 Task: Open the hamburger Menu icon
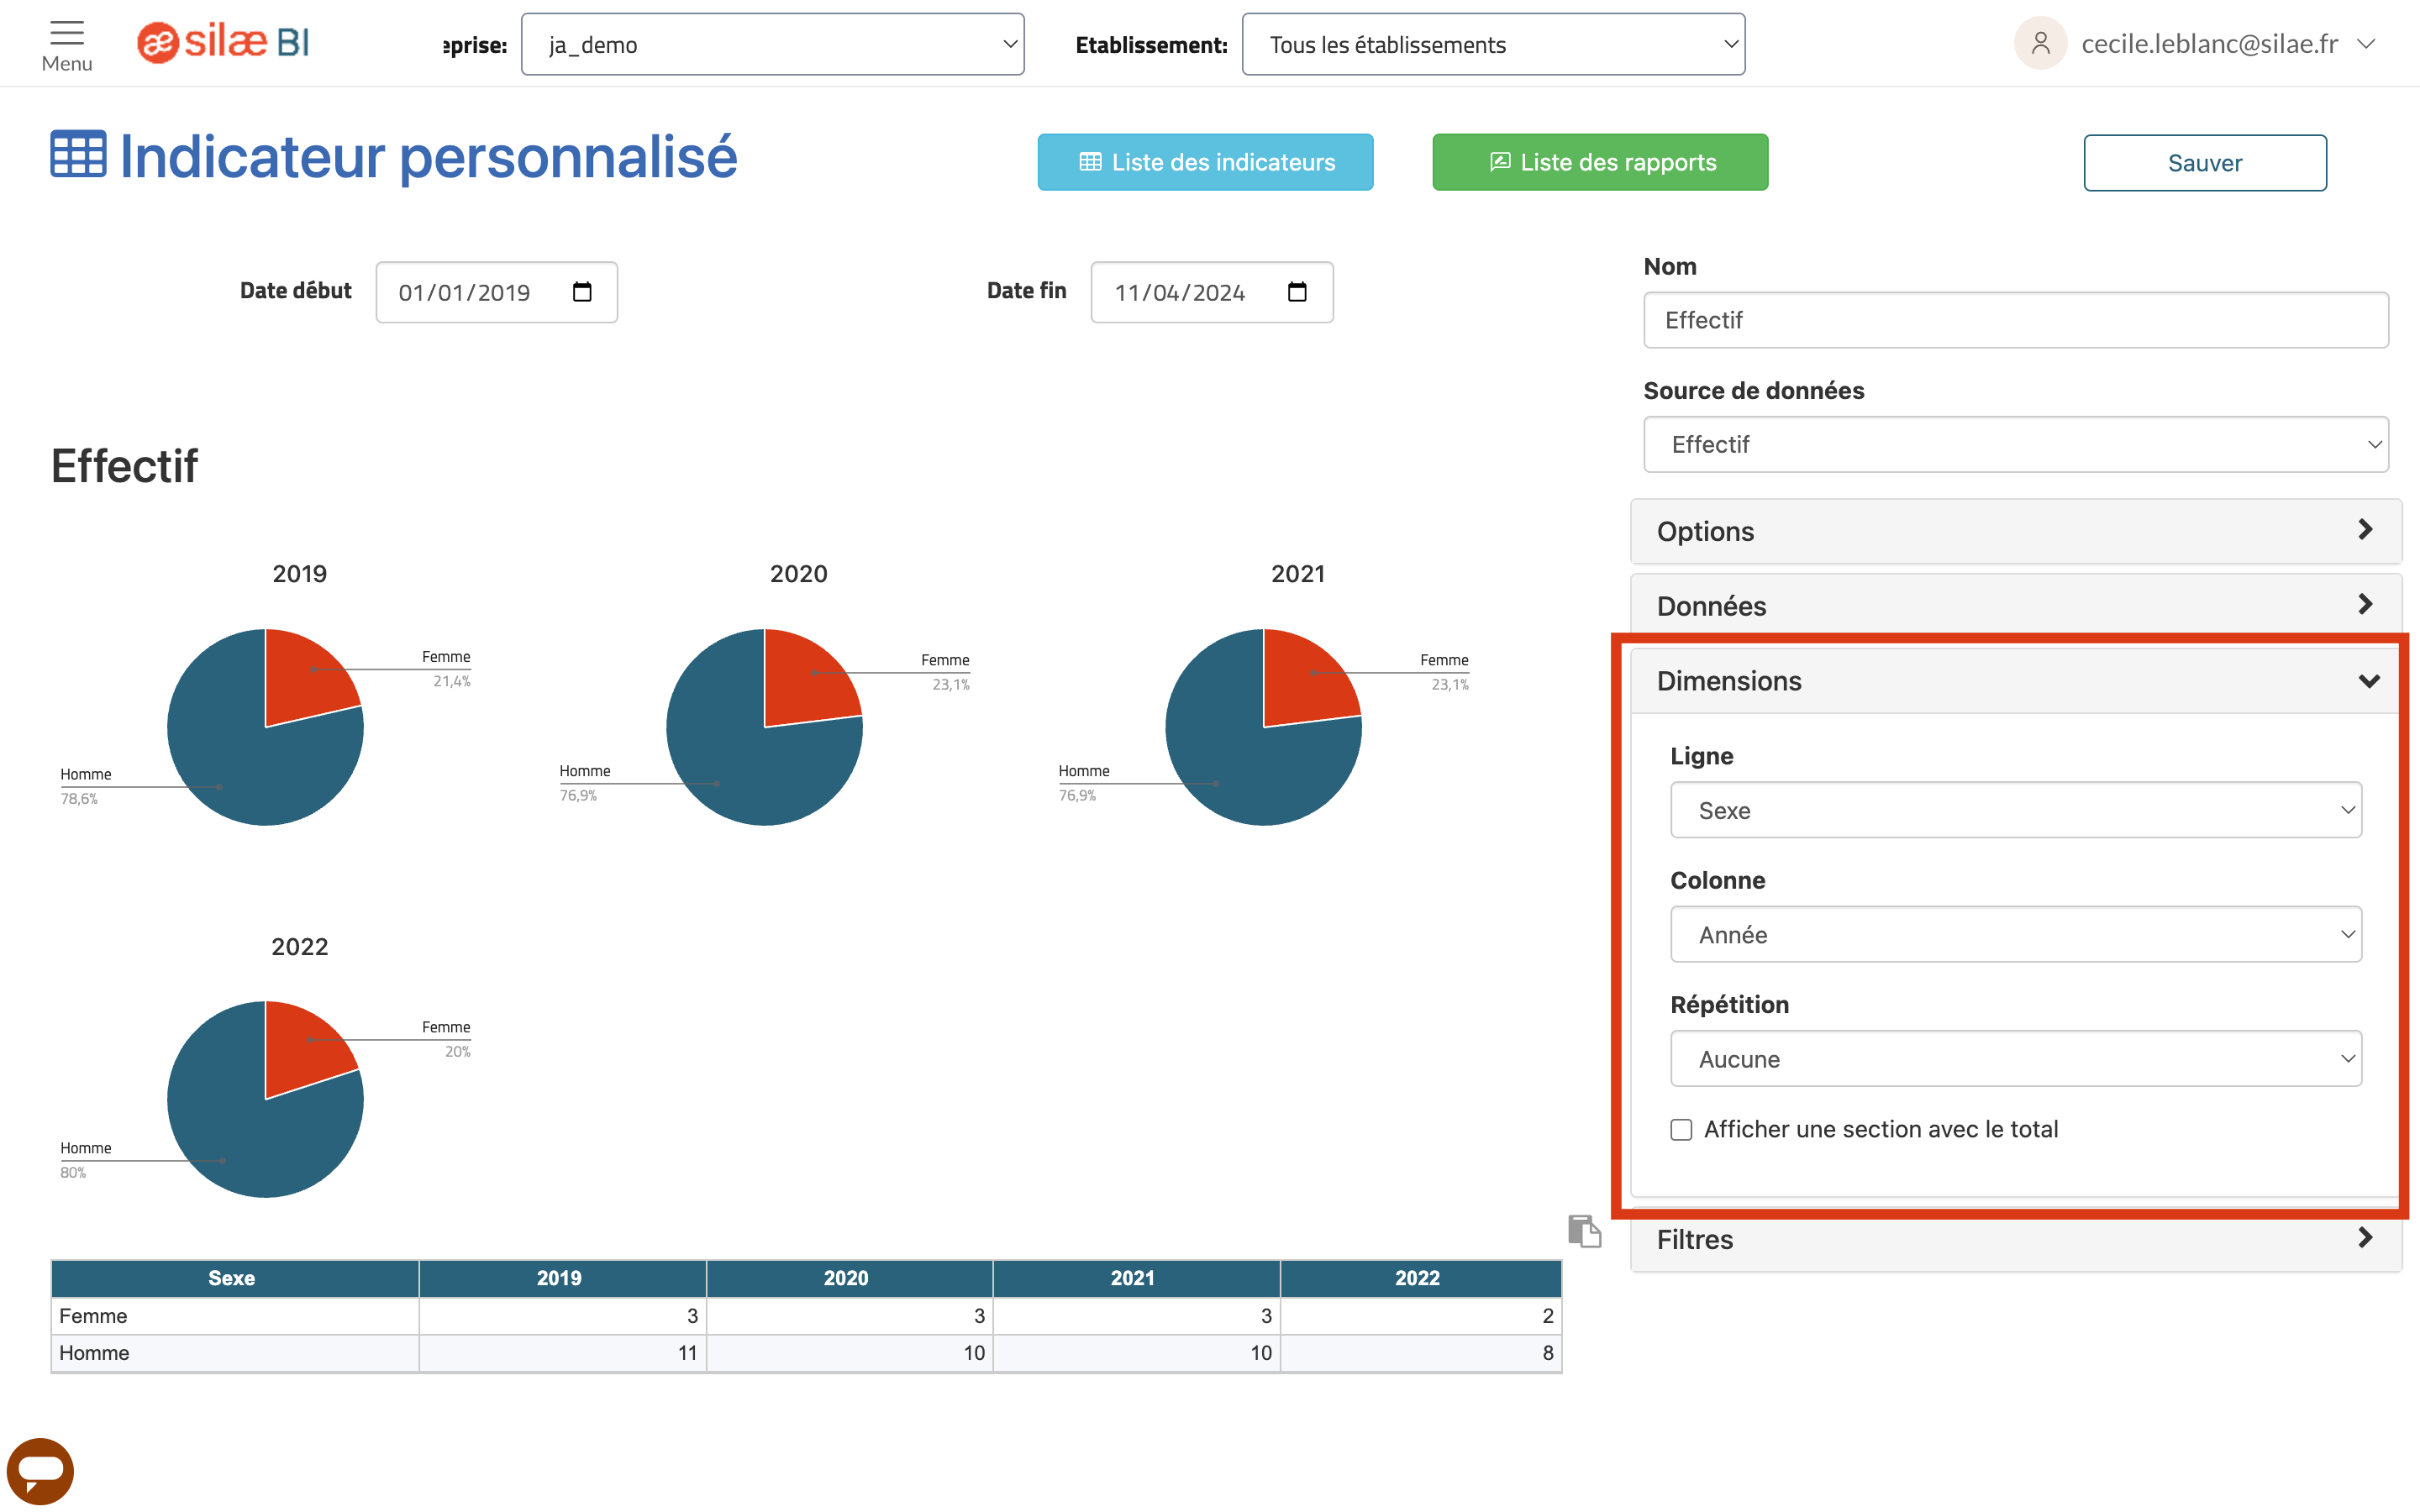click(67, 33)
